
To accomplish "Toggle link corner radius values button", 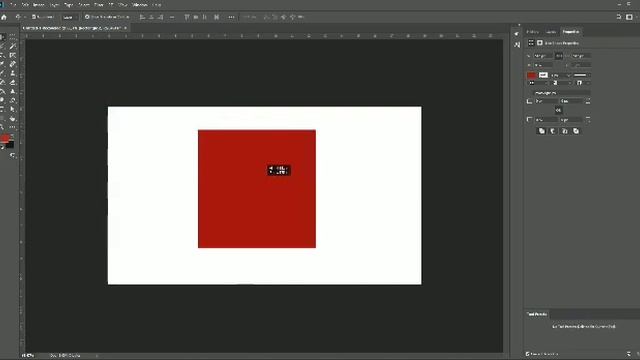I will point(558,110).
